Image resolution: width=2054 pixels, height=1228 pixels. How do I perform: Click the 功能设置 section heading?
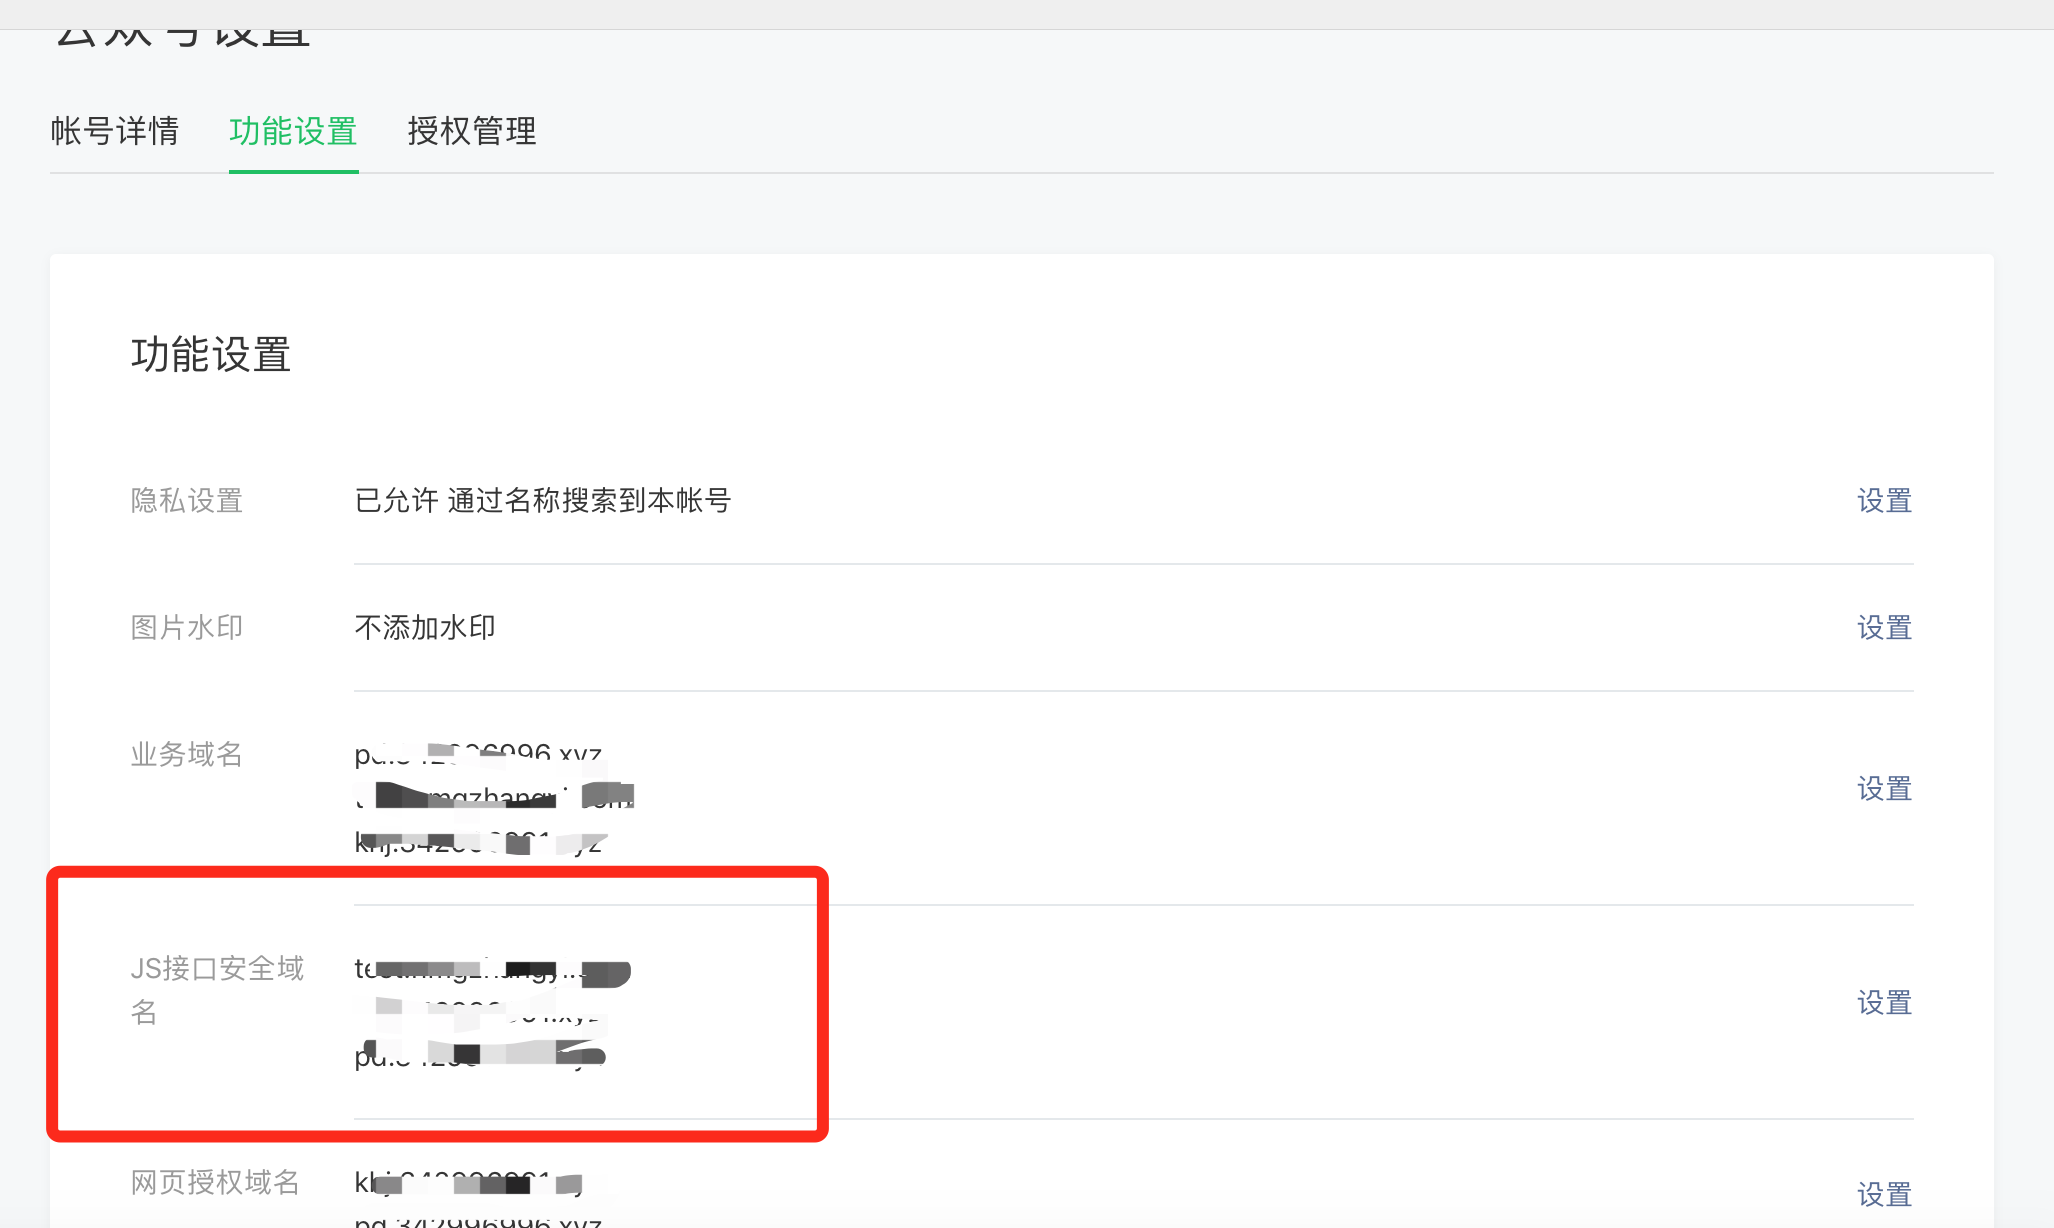tap(211, 355)
